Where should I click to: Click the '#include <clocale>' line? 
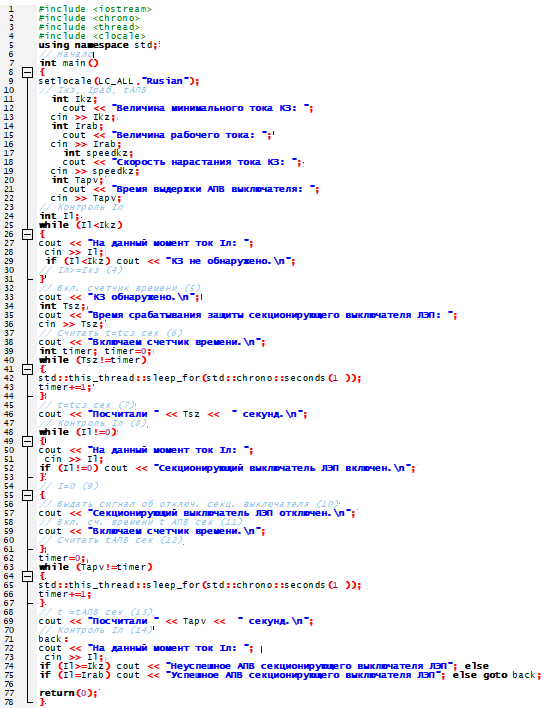(92, 36)
